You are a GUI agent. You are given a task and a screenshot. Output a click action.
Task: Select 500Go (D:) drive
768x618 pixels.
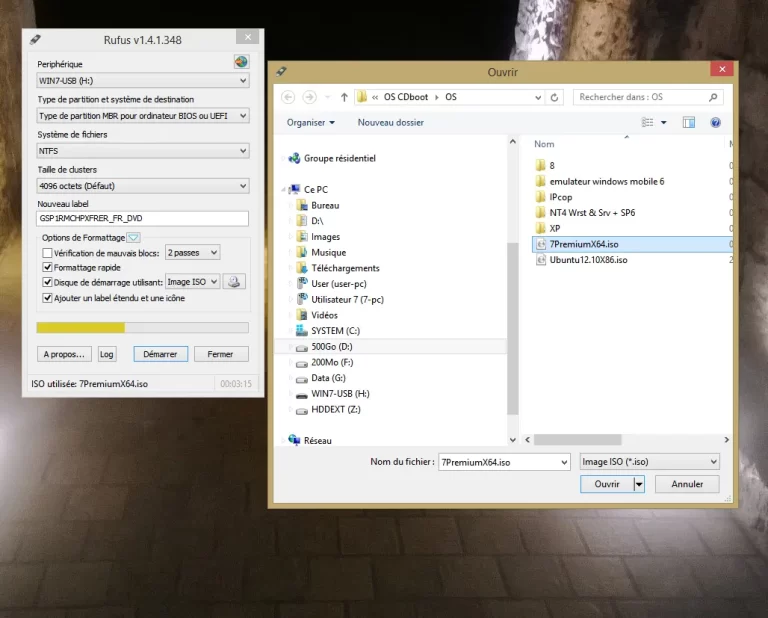[332, 346]
